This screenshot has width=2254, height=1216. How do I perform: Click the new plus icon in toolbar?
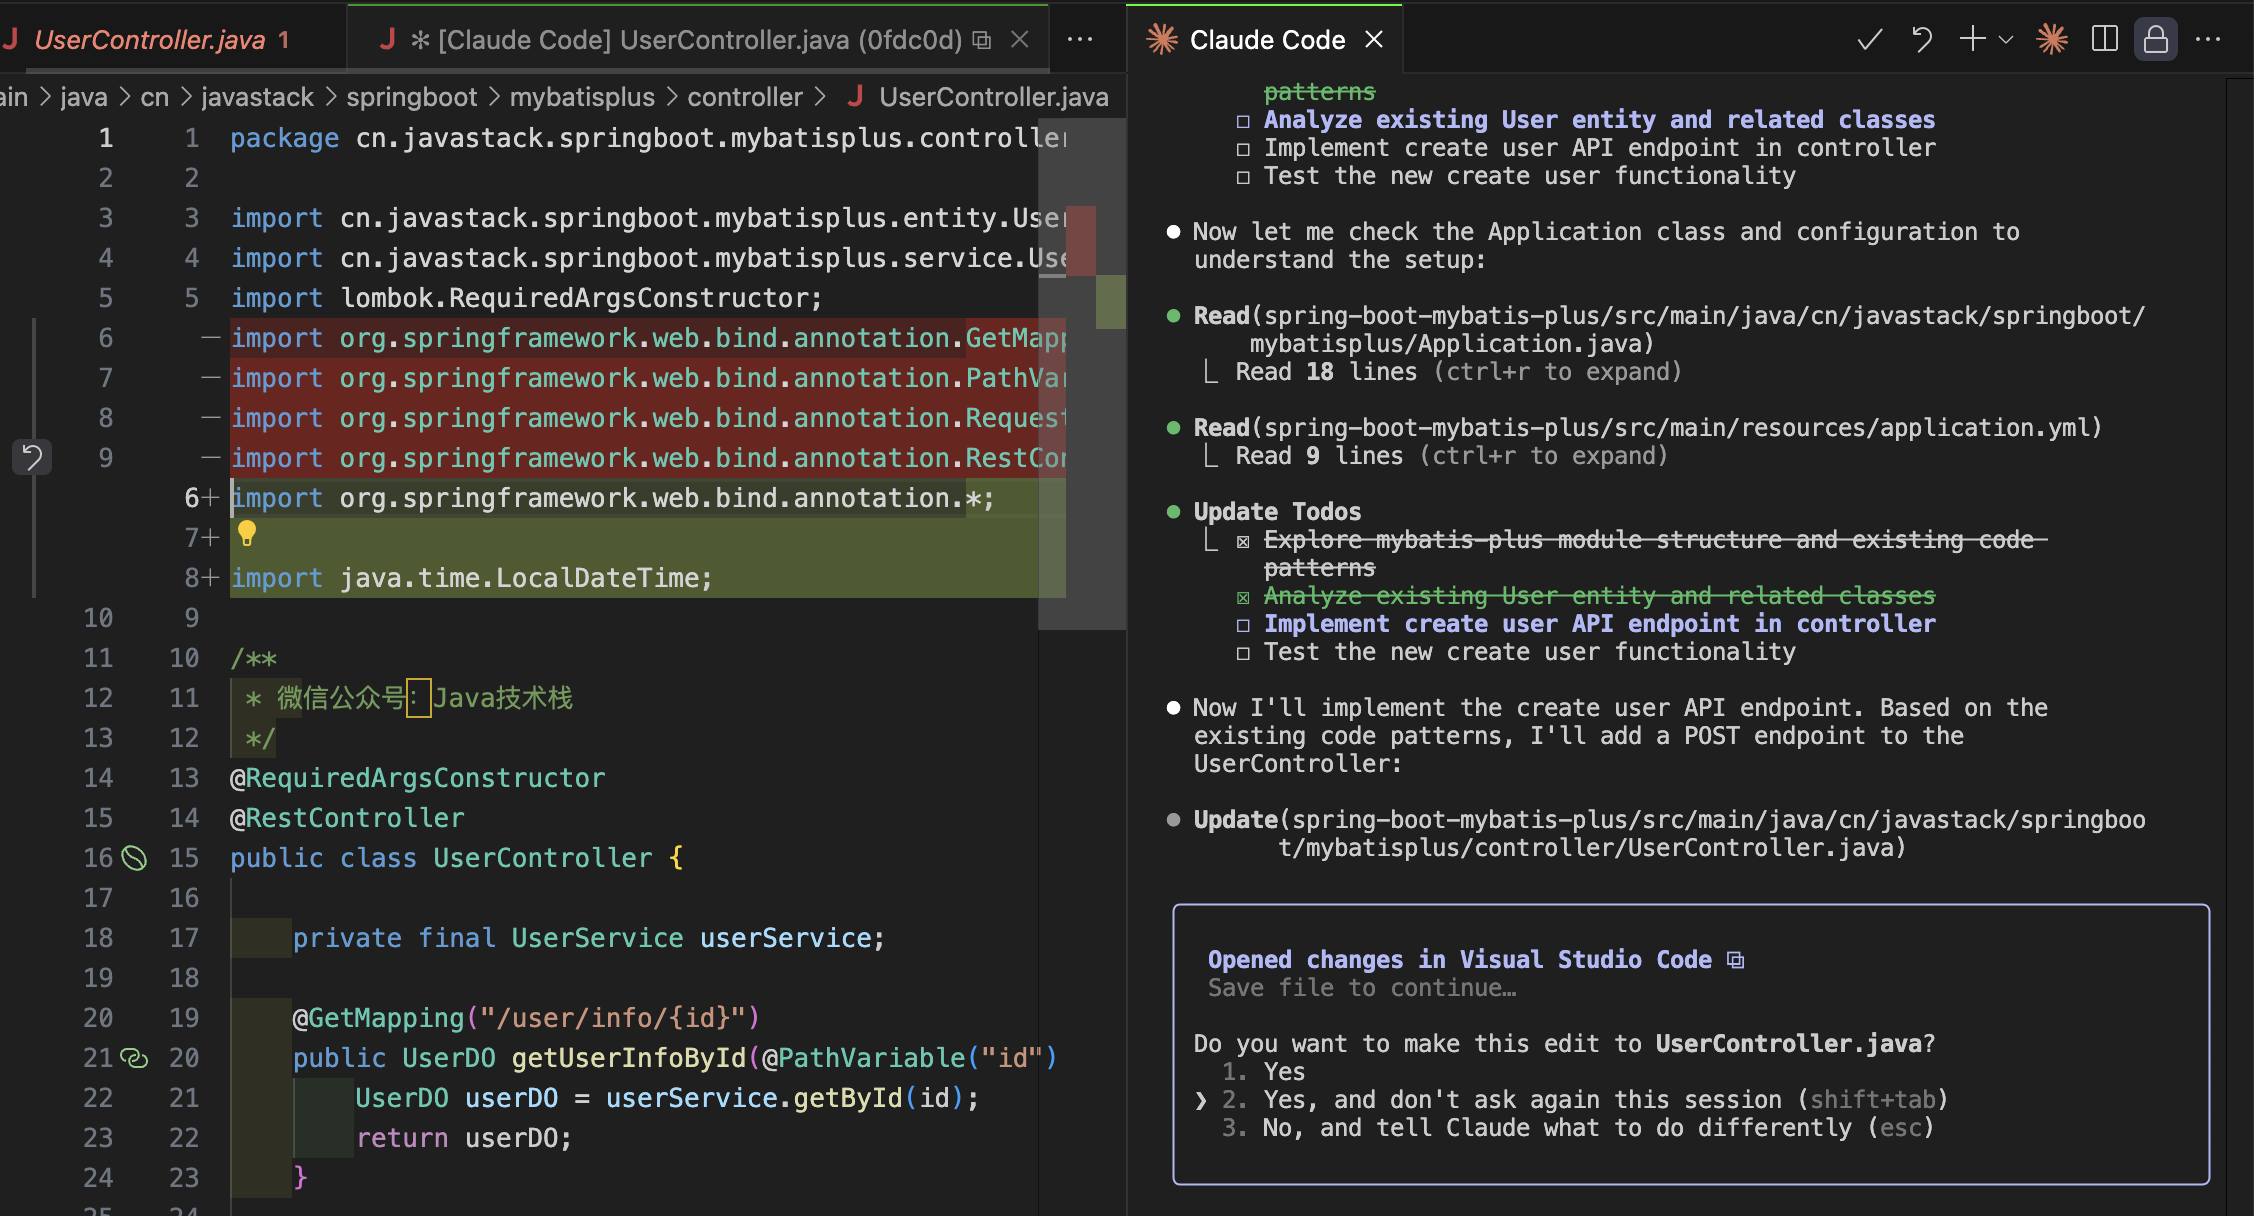pos(1972,40)
